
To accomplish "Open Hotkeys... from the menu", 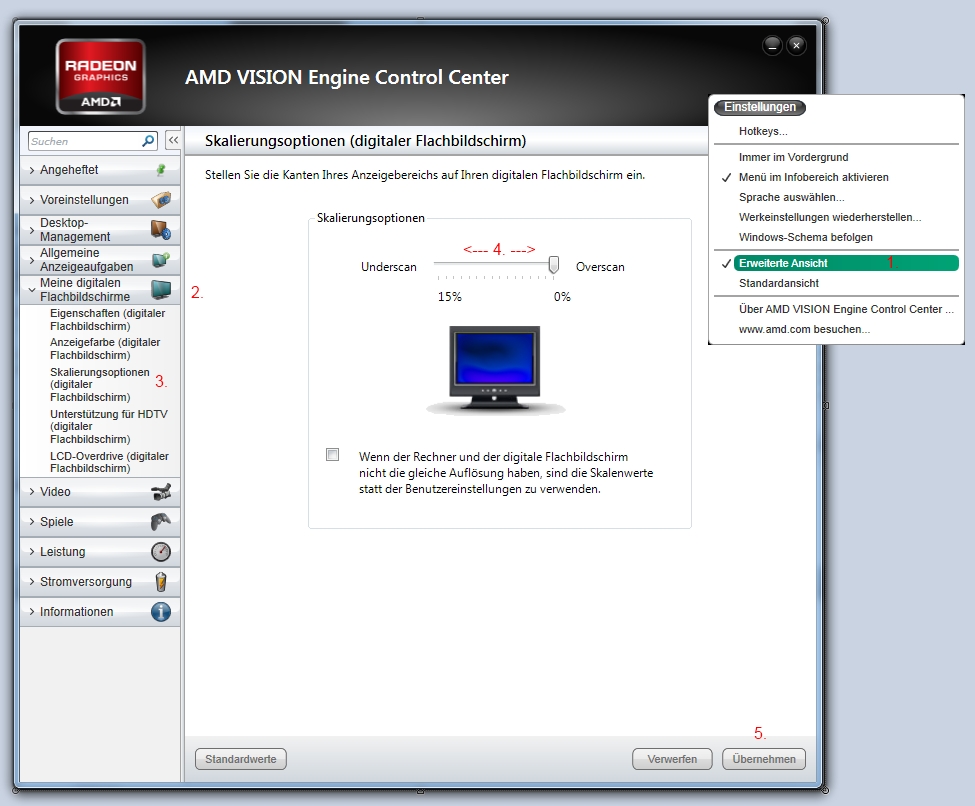I will click(x=763, y=131).
